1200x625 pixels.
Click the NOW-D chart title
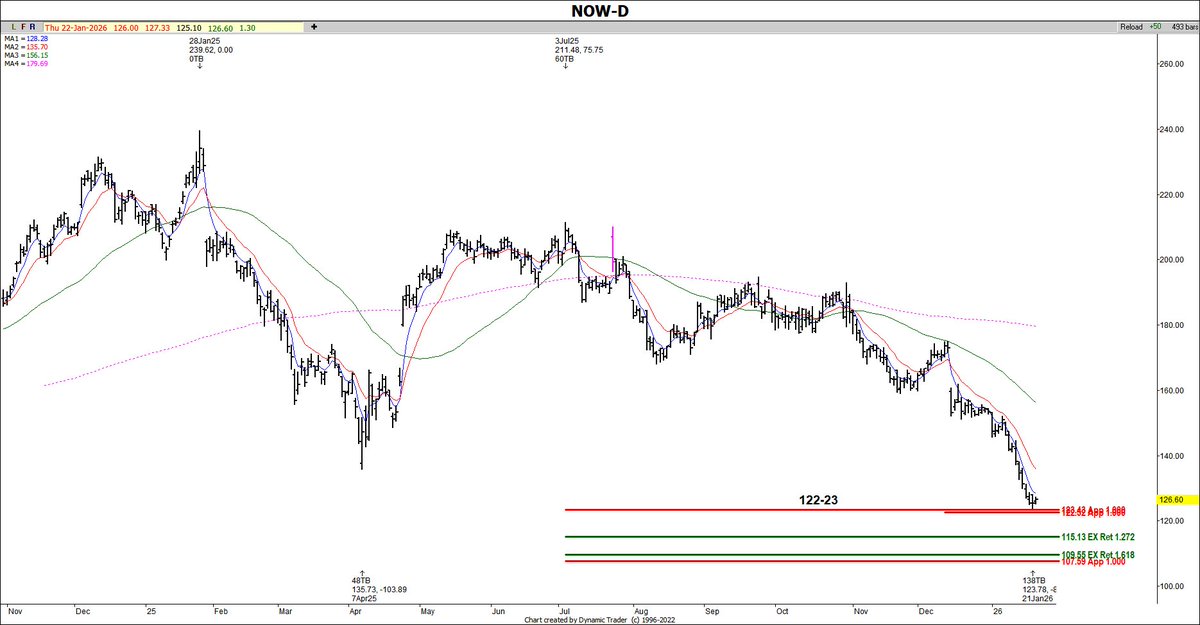599,10
